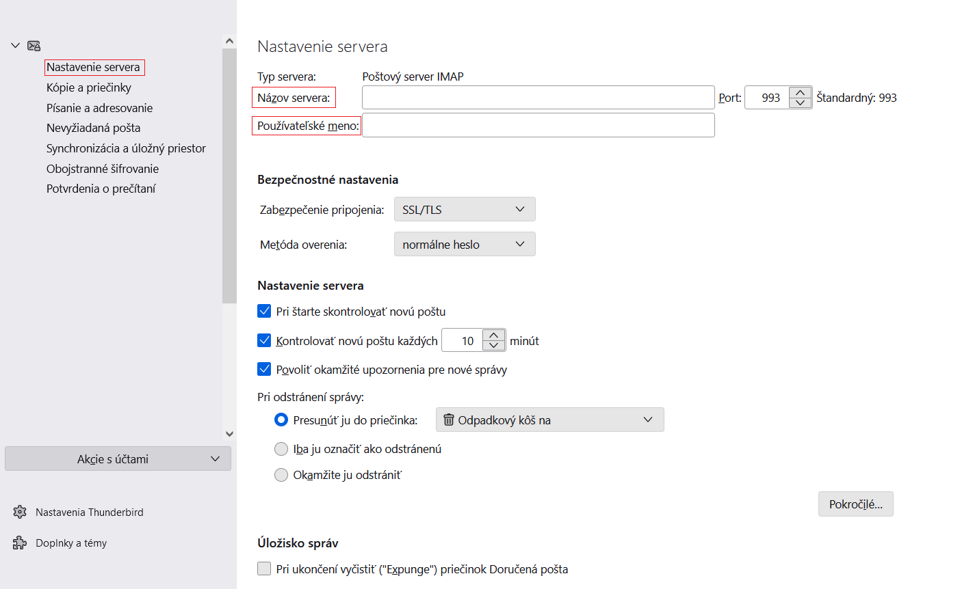
Task: Open Kópie a priečinky settings section
Action: pyautogui.click(x=89, y=88)
